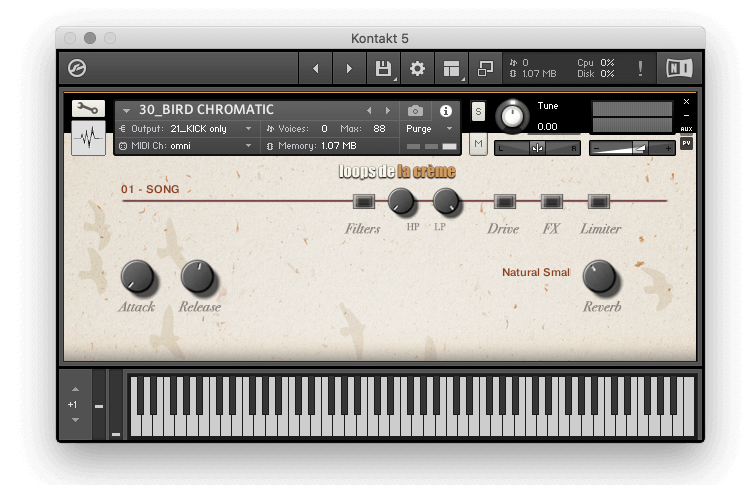This screenshot has height=485, width=745.
Task: Click the pan slider between L and R
Action: tap(537, 148)
